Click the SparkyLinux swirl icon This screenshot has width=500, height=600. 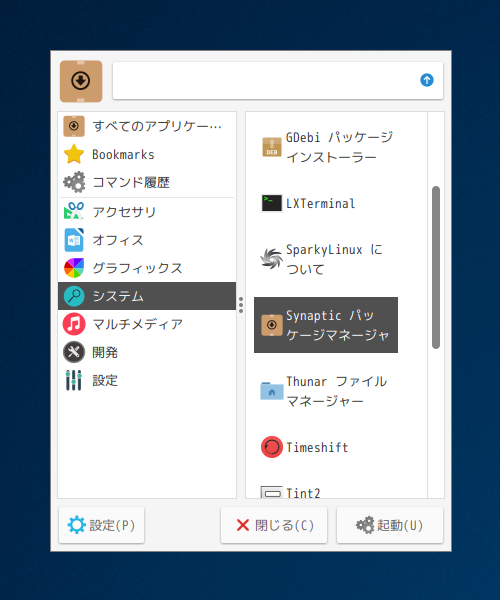coord(272,259)
